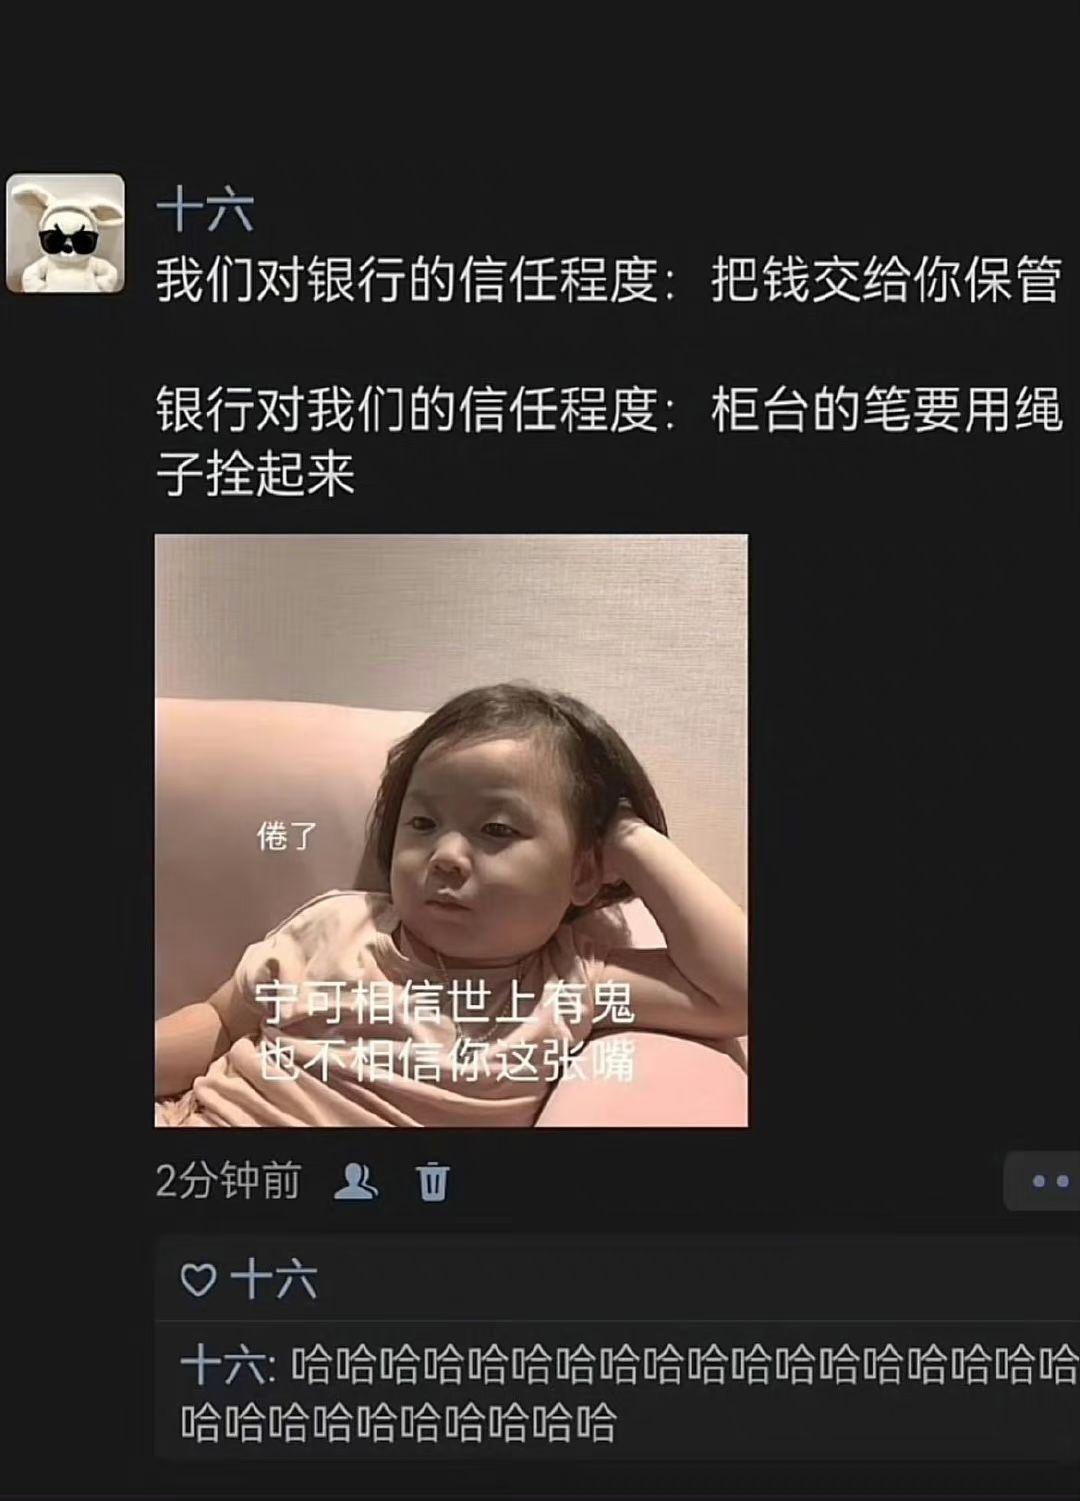This screenshot has width=1080, height=1501.
Task: Check post visibility via people icon
Action: coord(357,1181)
